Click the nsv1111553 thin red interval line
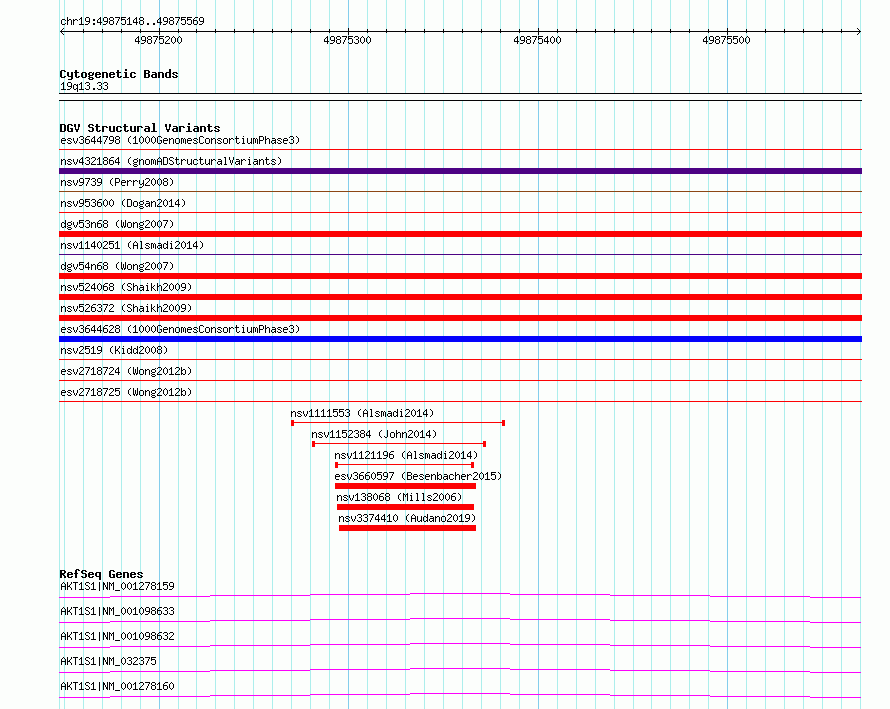 click(398, 423)
